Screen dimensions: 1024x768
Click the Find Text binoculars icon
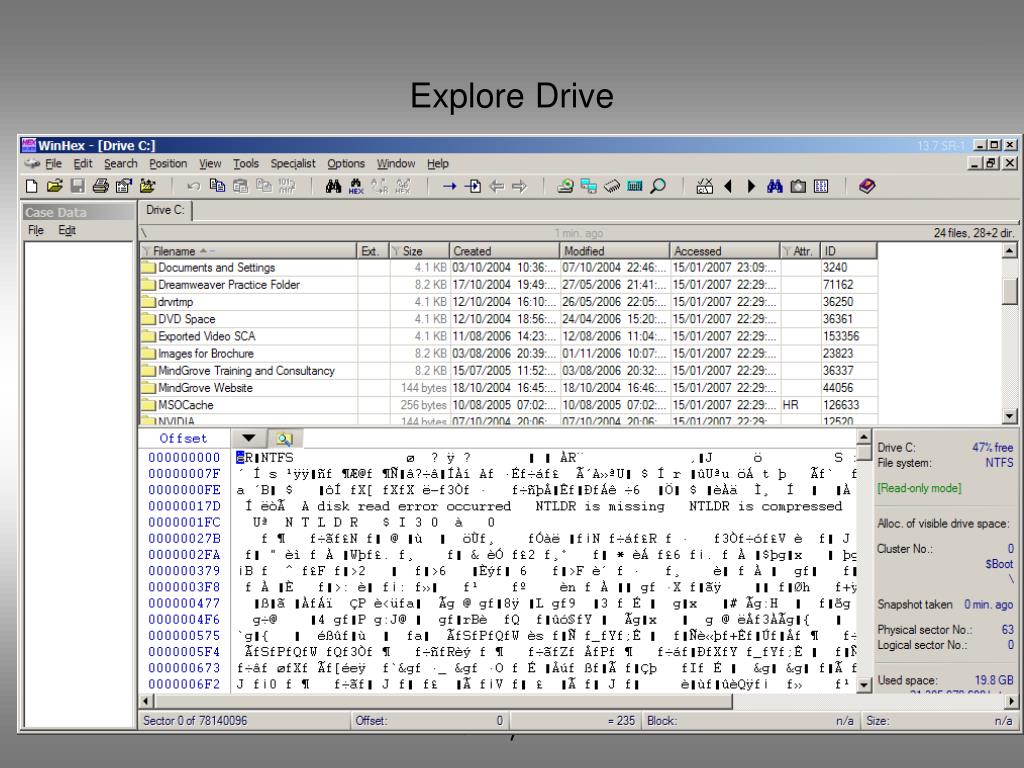[x=333, y=187]
